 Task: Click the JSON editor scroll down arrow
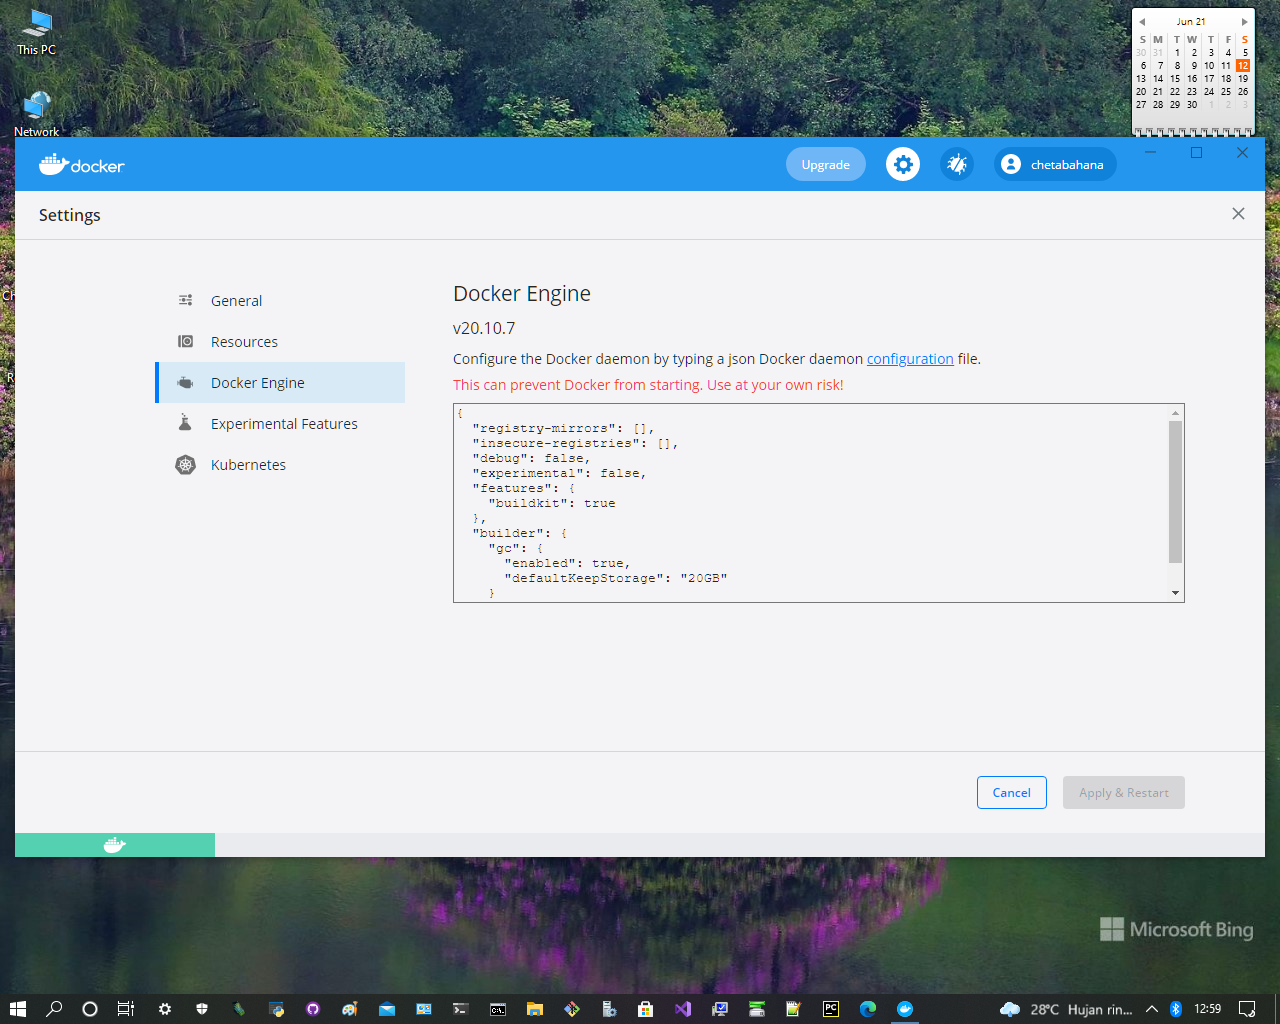click(x=1176, y=593)
